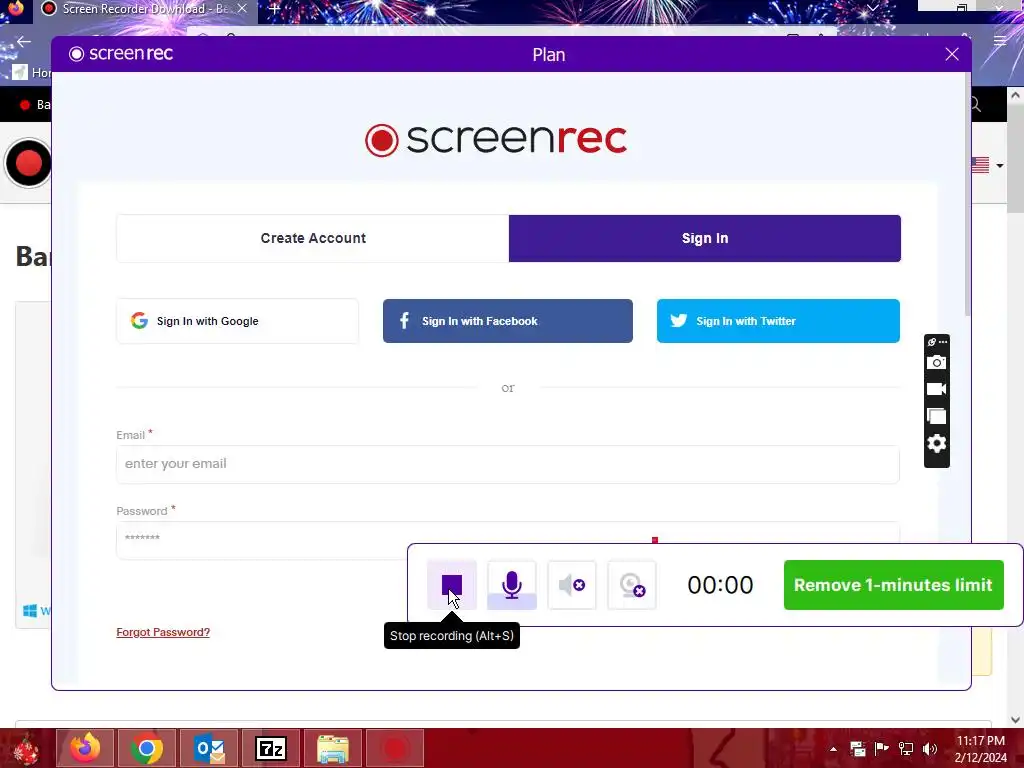The height and width of the screenshot is (768, 1024).
Task: Open the red recorder app in taskbar
Action: 394,748
